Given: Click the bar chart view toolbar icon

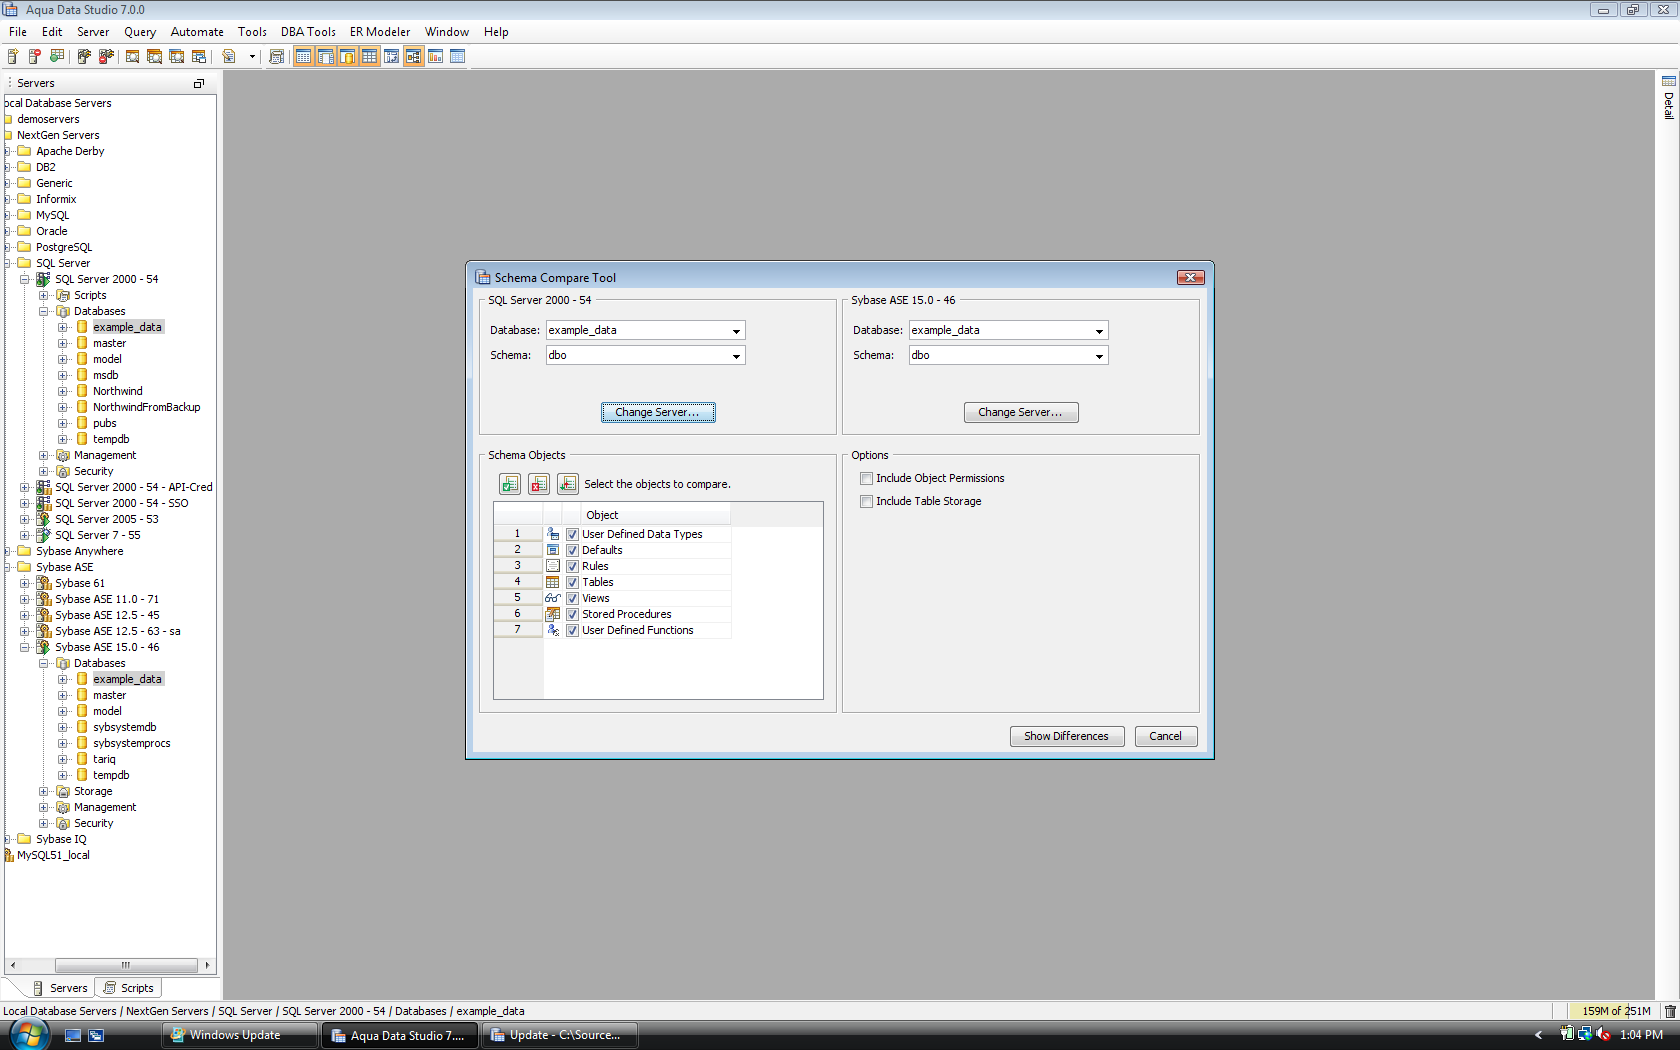Looking at the screenshot, I should point(435,56).
